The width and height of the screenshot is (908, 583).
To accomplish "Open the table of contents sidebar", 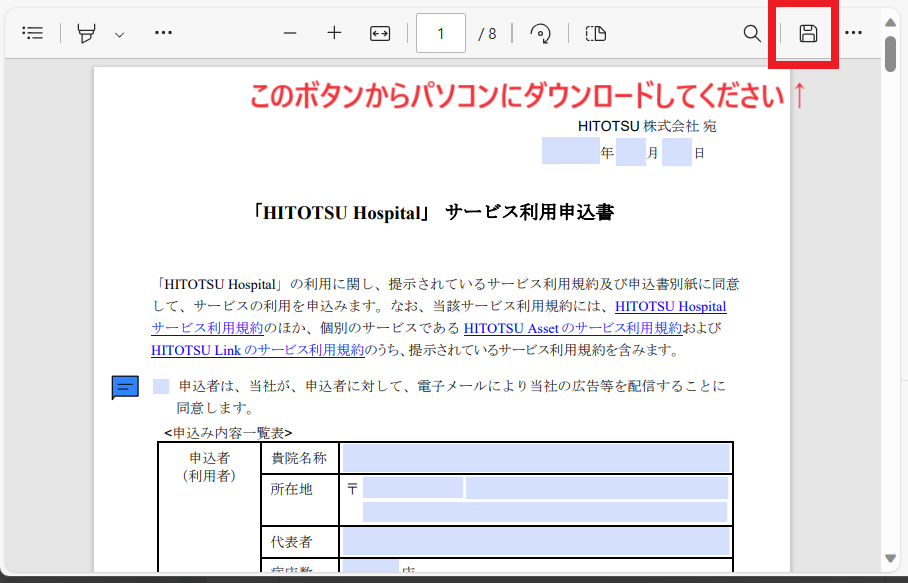I will tap(33, 33).
